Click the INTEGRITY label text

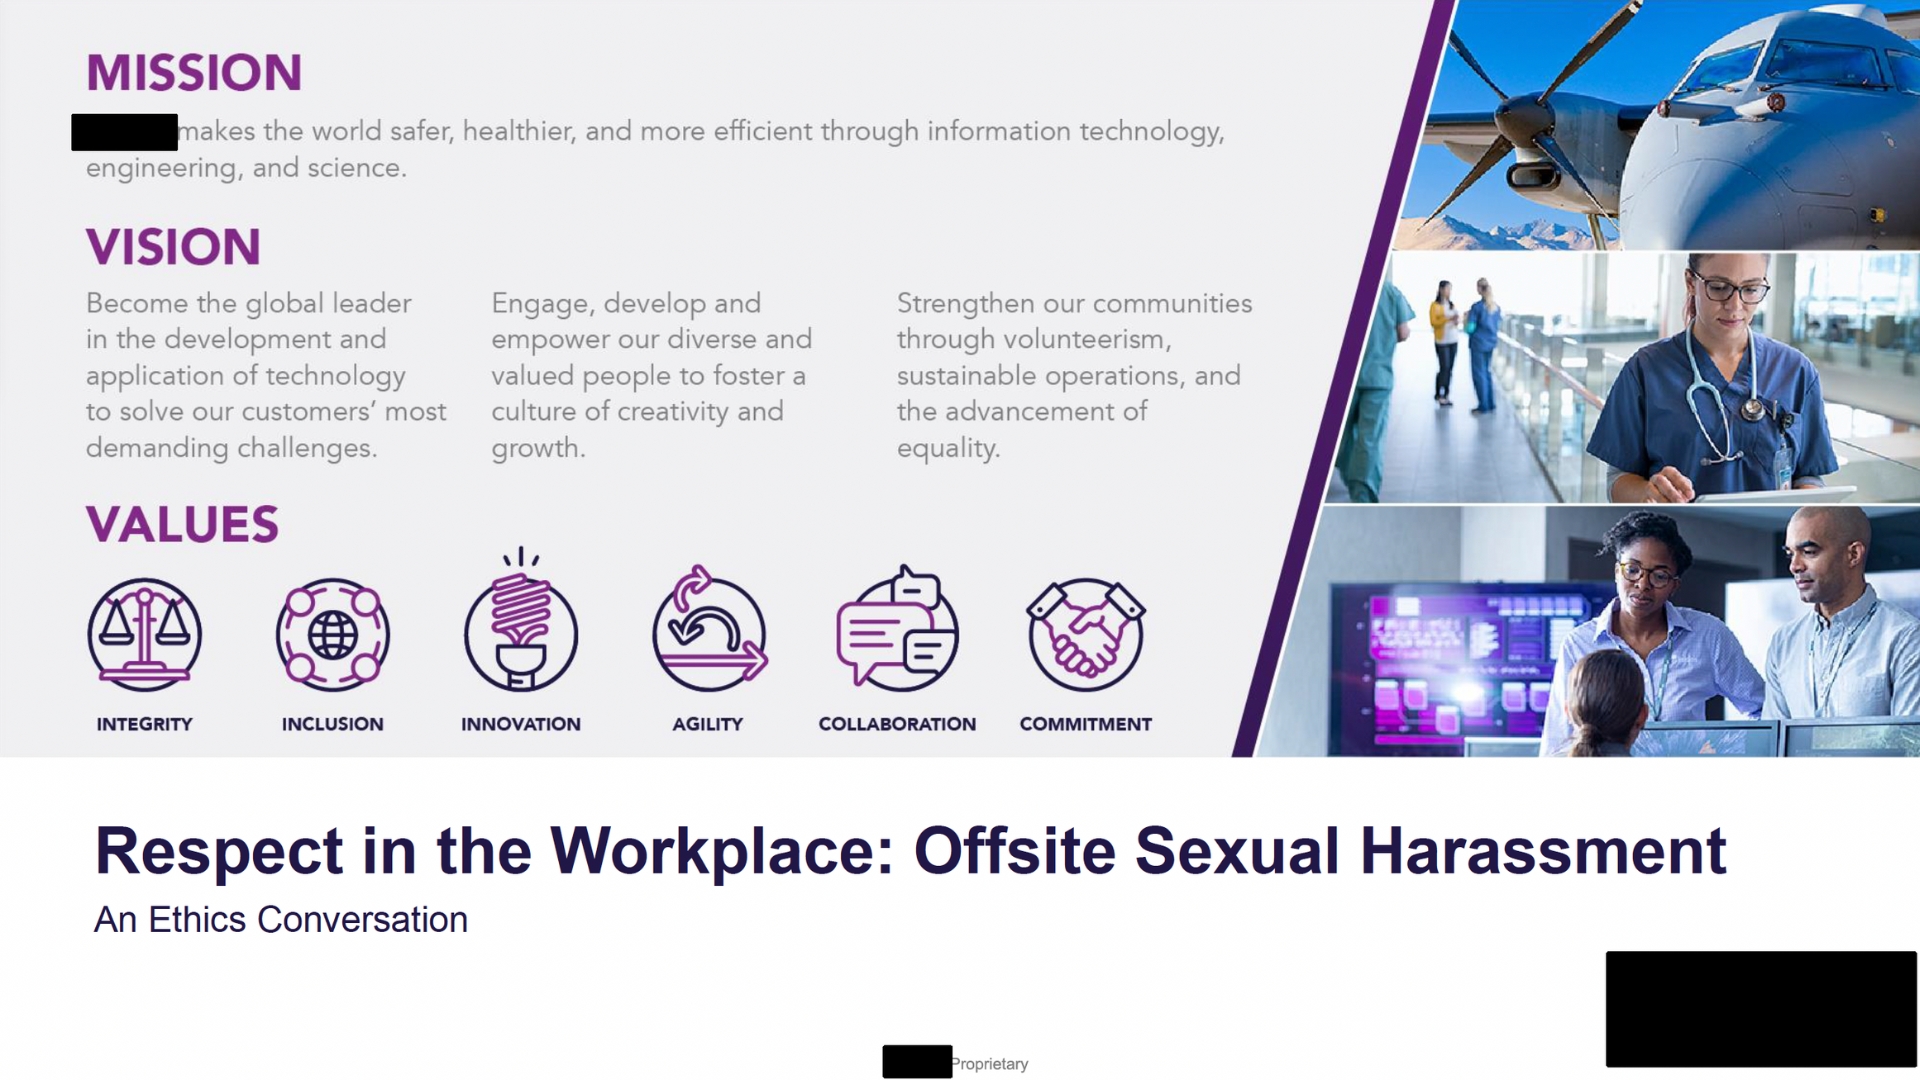click(144, 724)
